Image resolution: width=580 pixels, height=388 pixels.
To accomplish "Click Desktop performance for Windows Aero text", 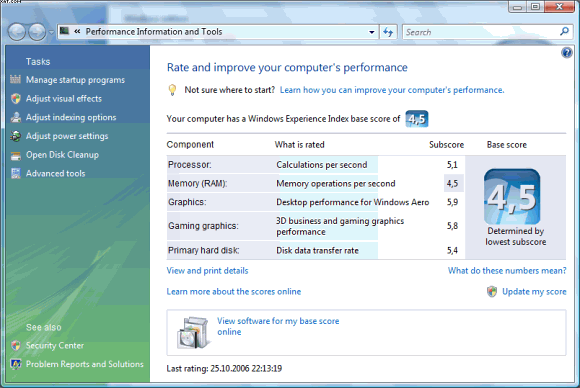I will tap(353, 202).
